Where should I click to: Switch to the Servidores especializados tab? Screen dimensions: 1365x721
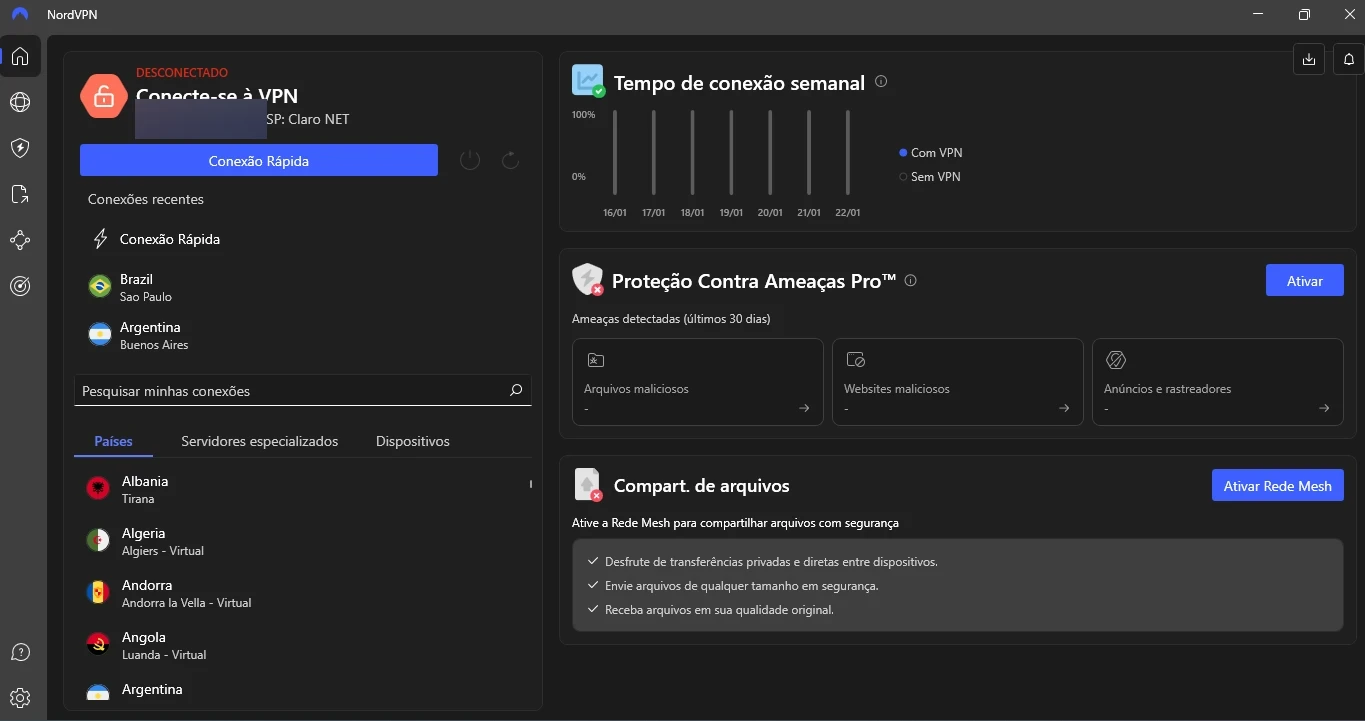tap(259, 441)
